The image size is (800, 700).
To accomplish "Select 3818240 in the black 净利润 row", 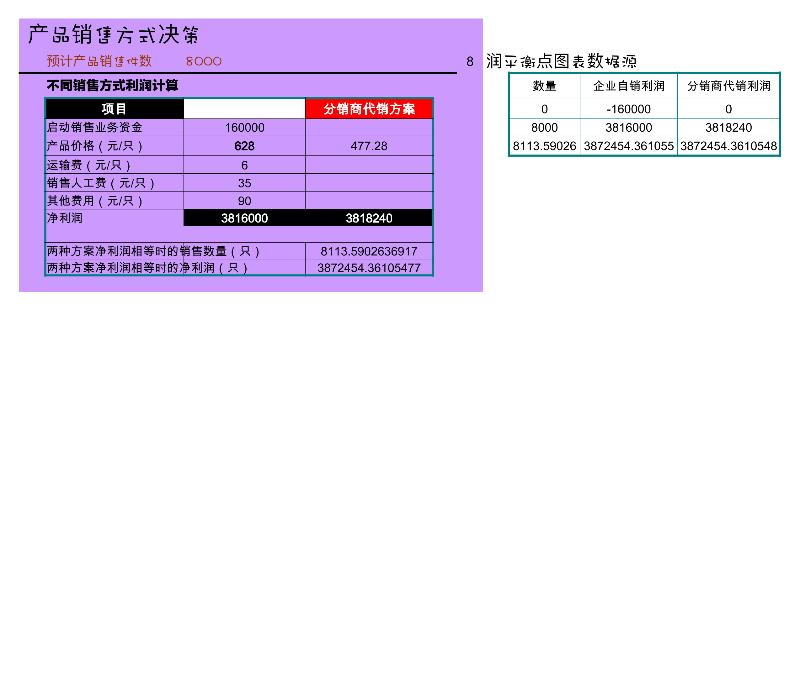I will pos(369,218).
